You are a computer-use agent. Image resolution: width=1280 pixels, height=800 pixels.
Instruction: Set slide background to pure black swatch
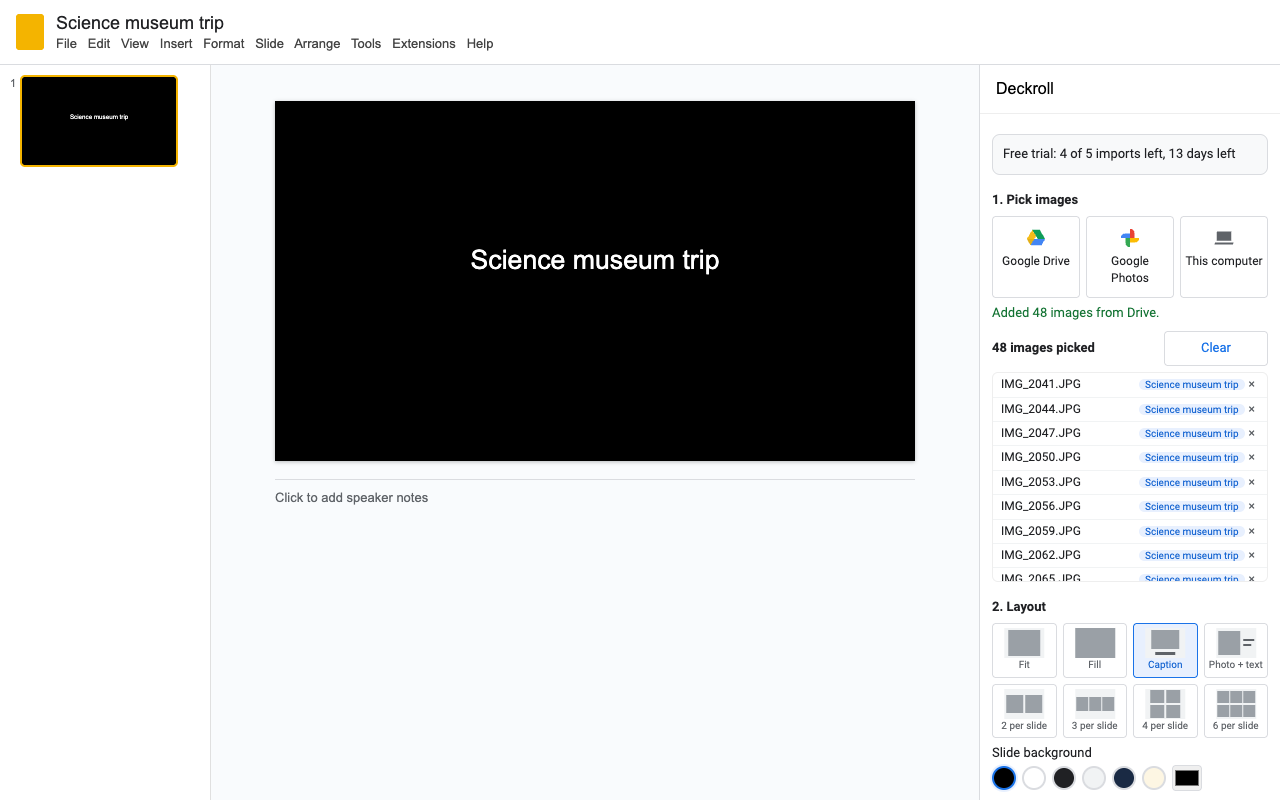(1004, 778)
